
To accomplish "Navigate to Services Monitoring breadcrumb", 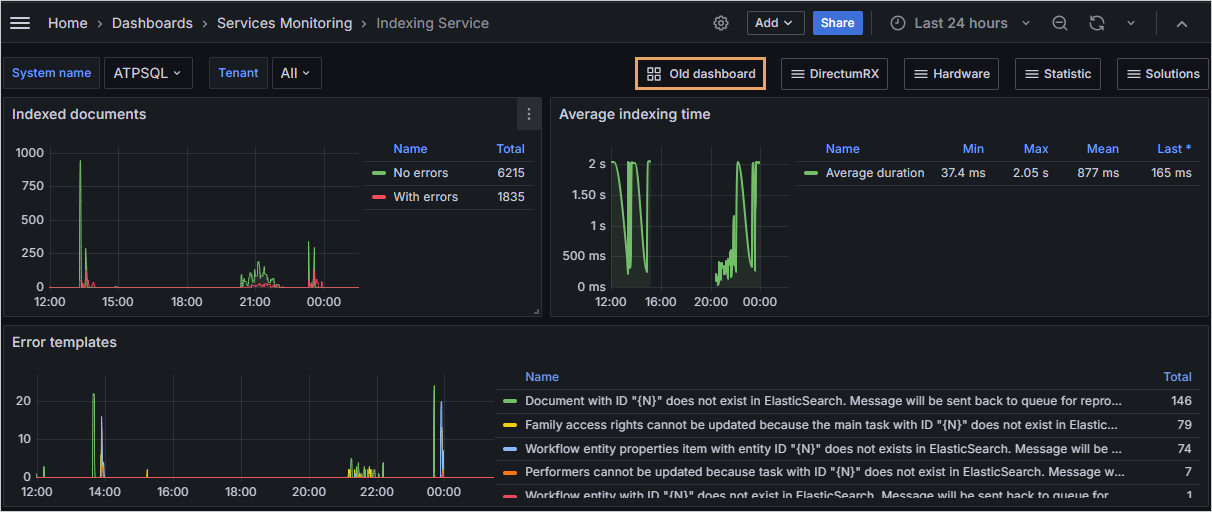I will 284,23.
